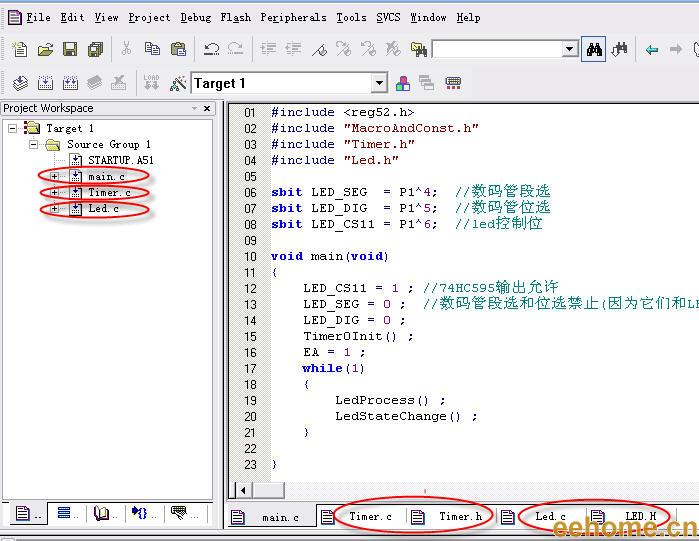699x541 pixels.
Task: Collapse the Target 1 tree node
Action: pos(12,128)
